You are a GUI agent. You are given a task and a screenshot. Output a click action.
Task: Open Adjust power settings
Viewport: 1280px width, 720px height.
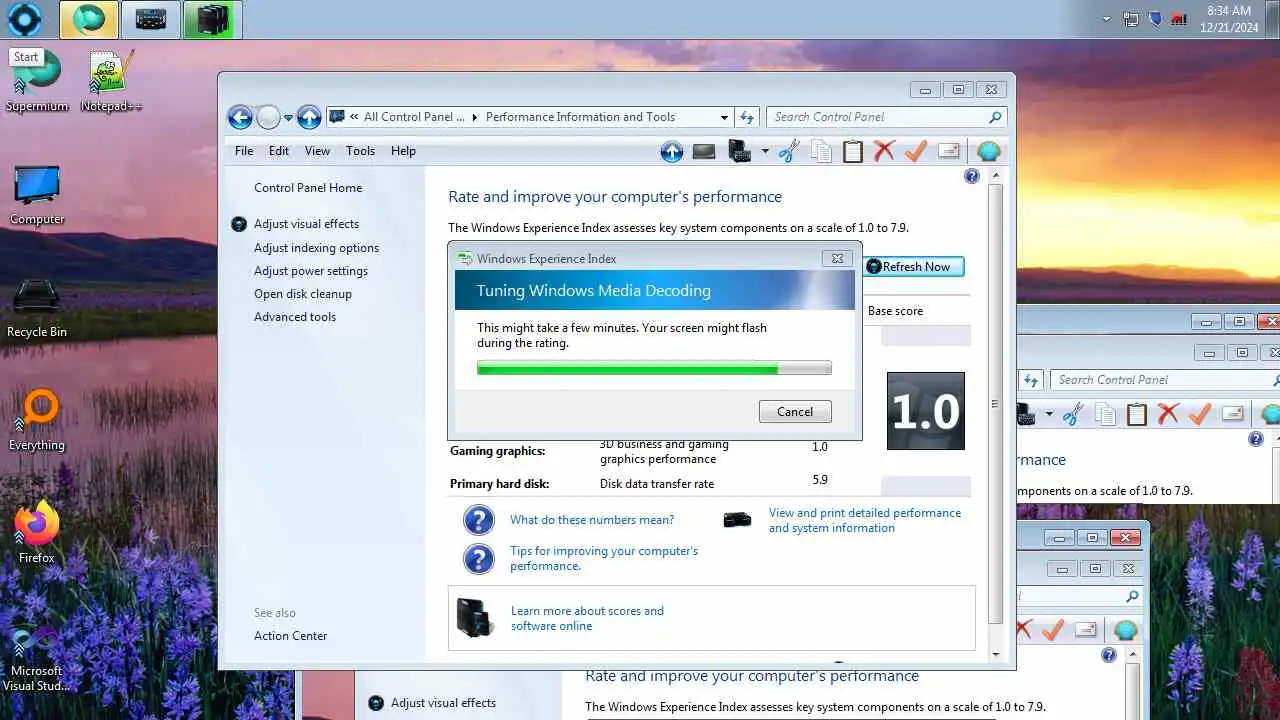311,271
